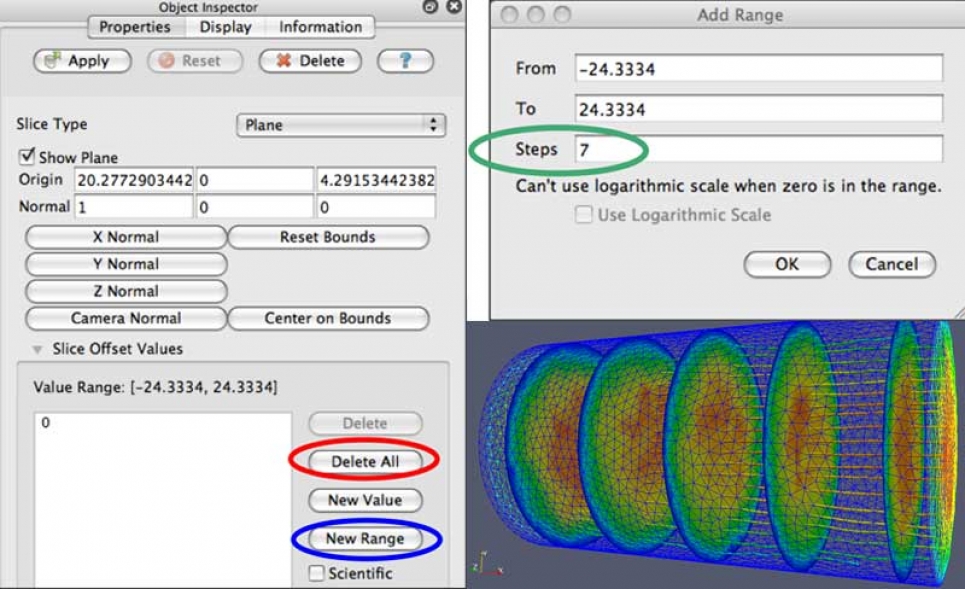Click the Apply button with green icon
This screenshot has height=589, width=965.
click(82, 61)
